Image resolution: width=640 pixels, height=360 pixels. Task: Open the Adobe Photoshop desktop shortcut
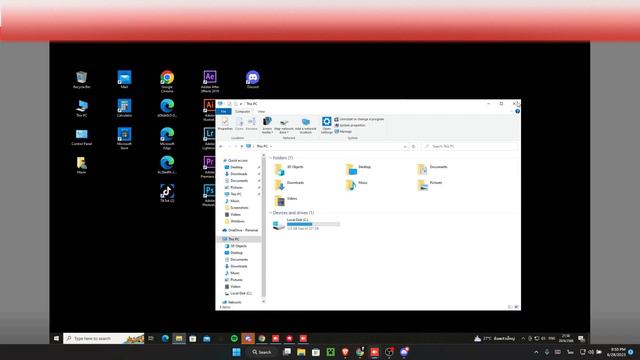coord(209,195)
